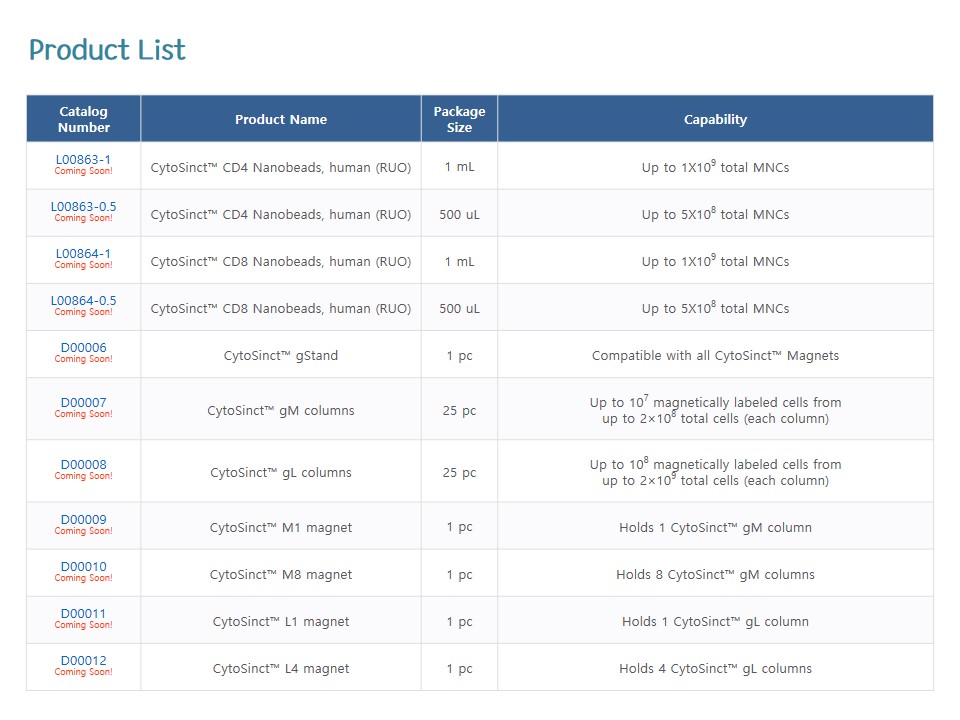The width and height of the screenshot is (960, 720).
Task: Open catalog link D00008
Action: [83, 465]
